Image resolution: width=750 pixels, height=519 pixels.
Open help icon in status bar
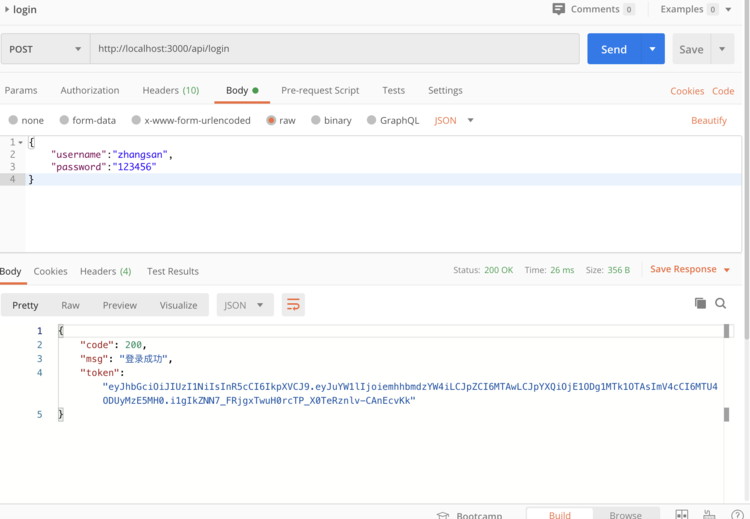(x=737, y=515)
